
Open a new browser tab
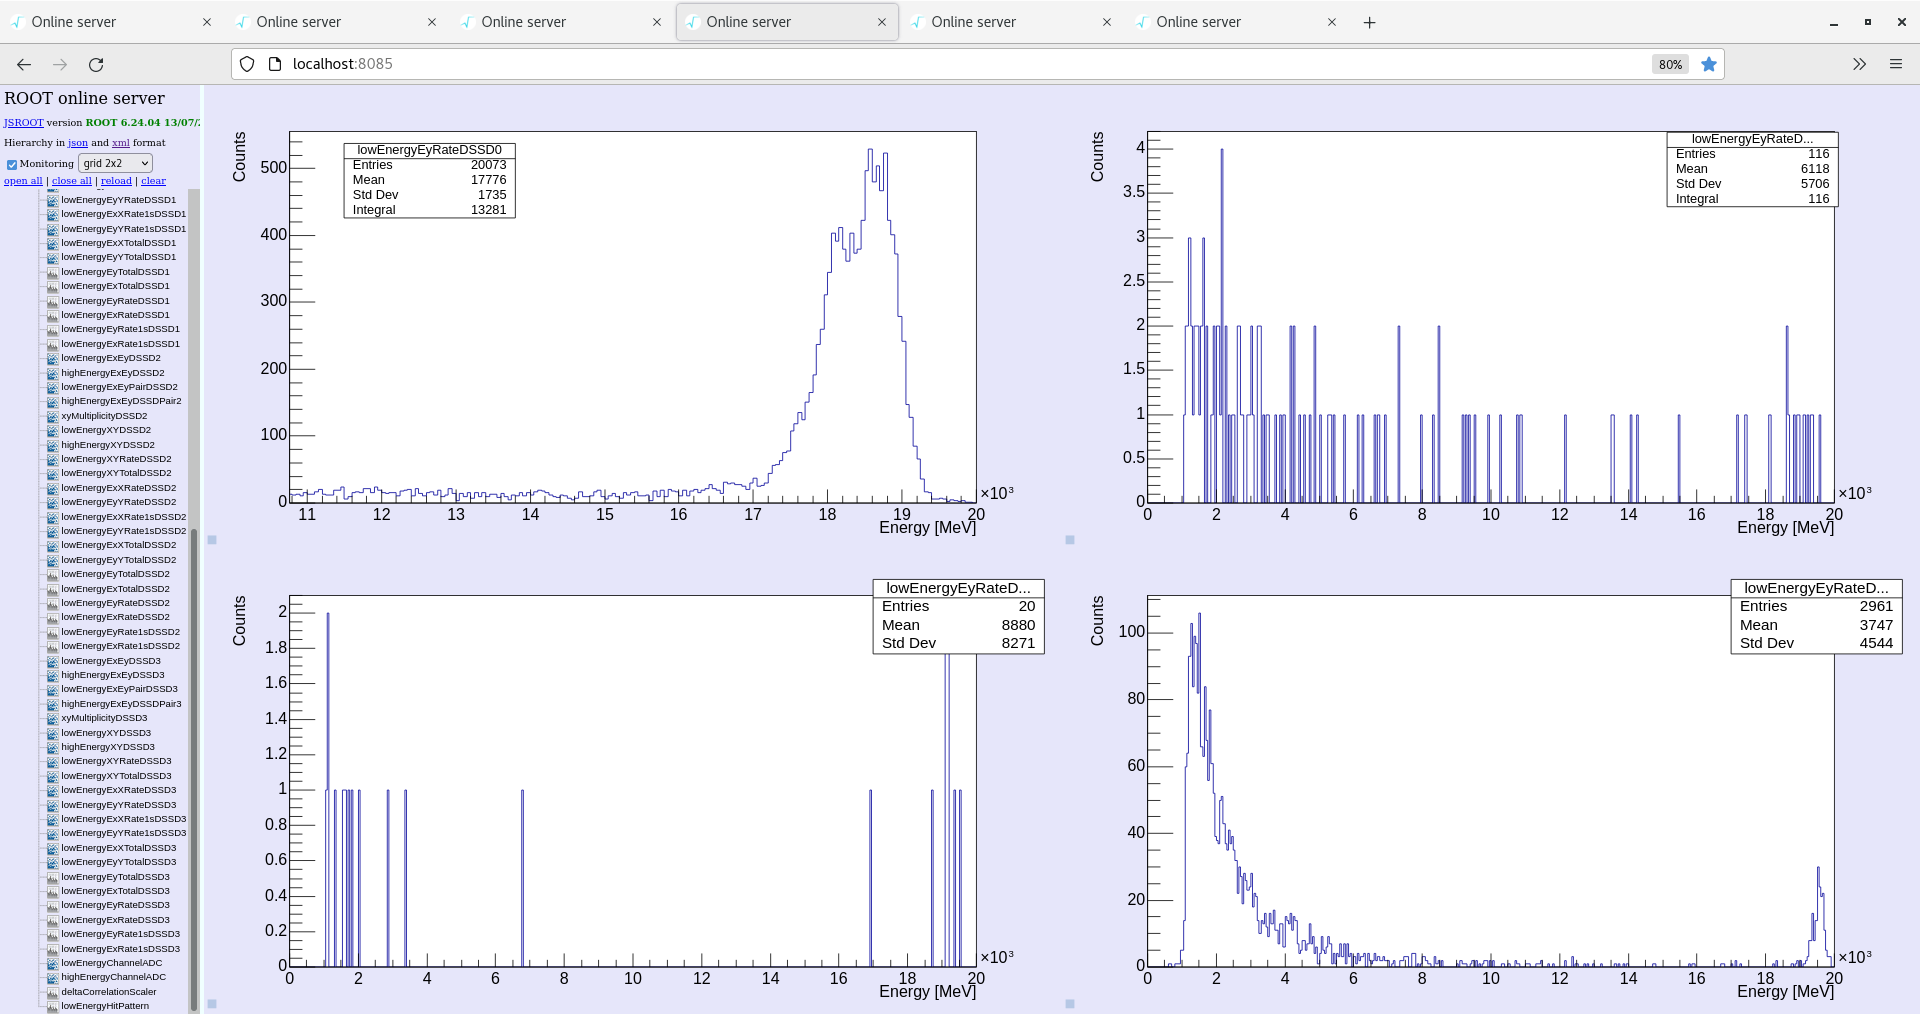(1369, 22)
